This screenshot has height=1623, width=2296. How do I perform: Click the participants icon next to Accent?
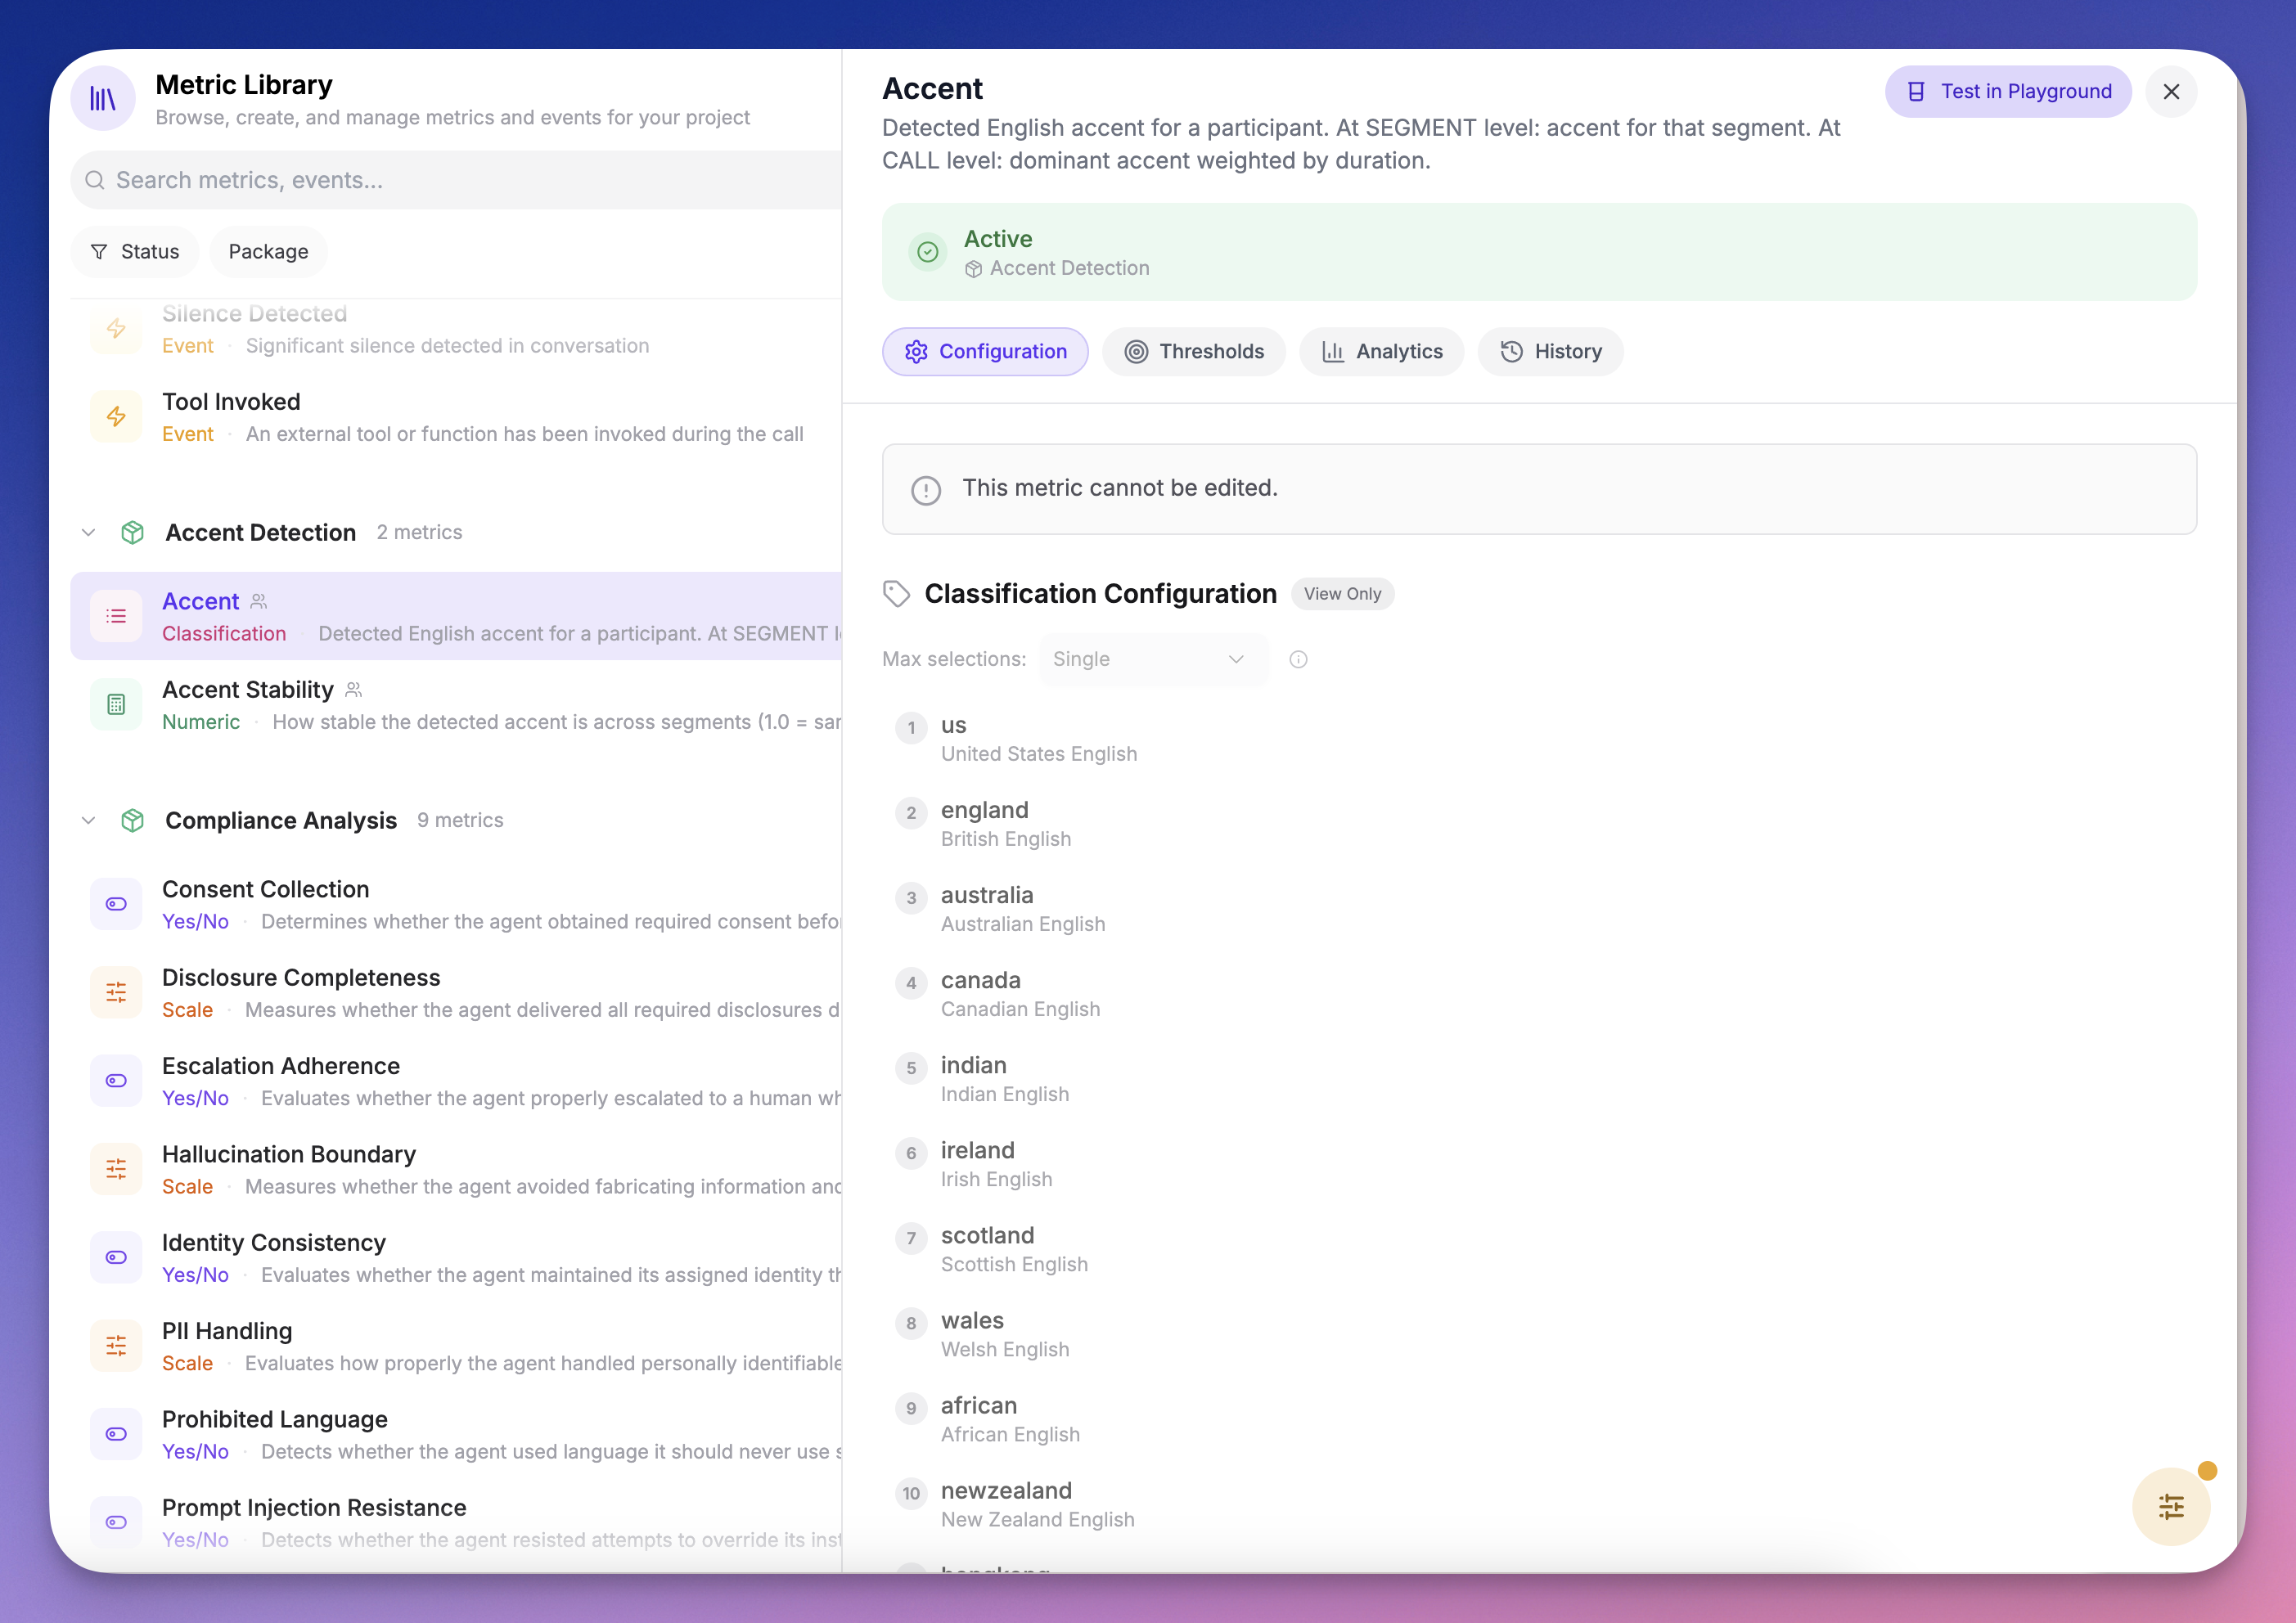pyautogui.click(x=259, y=601)
